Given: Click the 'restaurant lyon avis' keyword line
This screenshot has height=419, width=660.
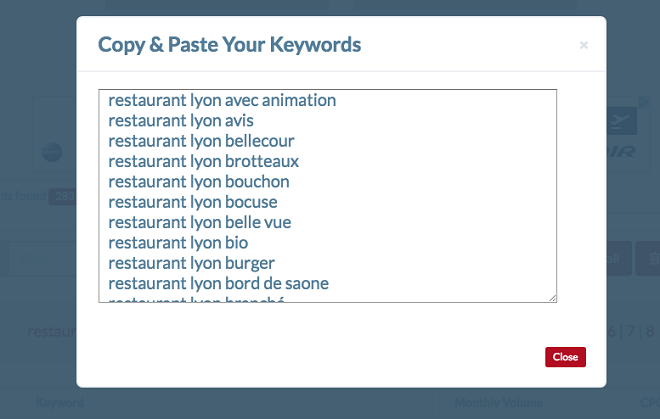Looking at the screenshot, I should click(x=181, y=121).
